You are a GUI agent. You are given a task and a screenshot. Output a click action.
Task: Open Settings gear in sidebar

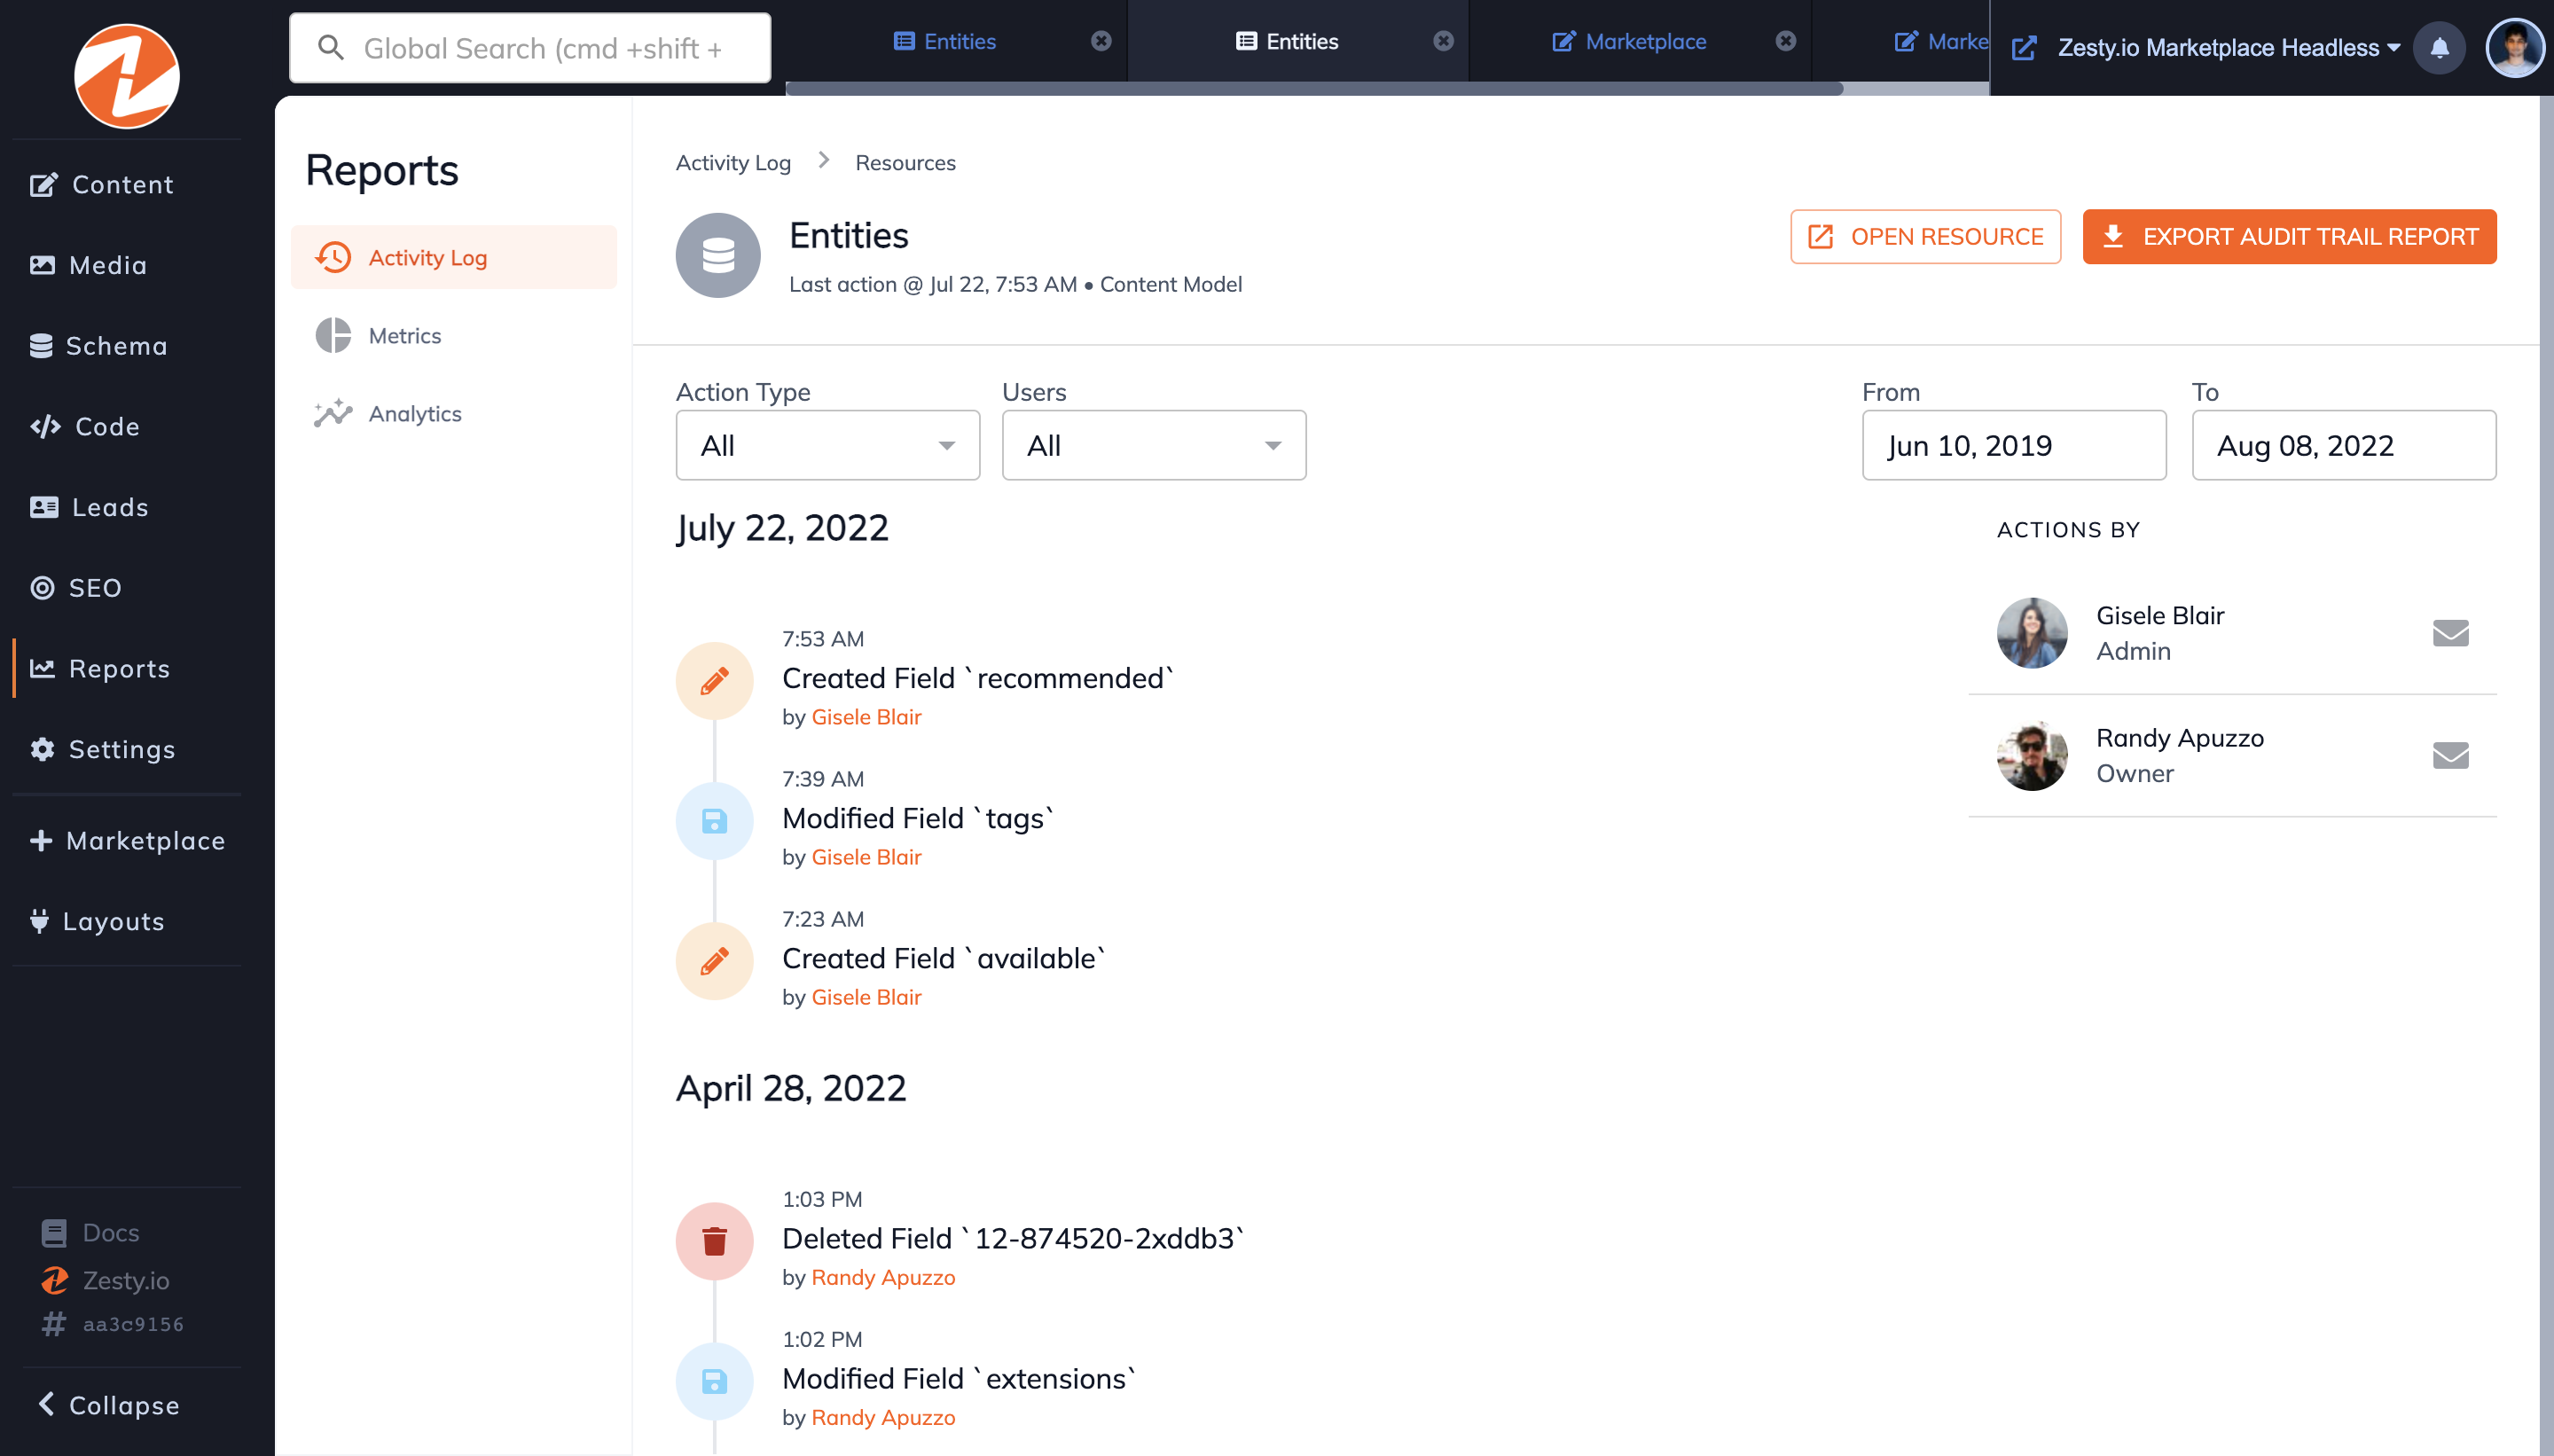click(102, 749)
